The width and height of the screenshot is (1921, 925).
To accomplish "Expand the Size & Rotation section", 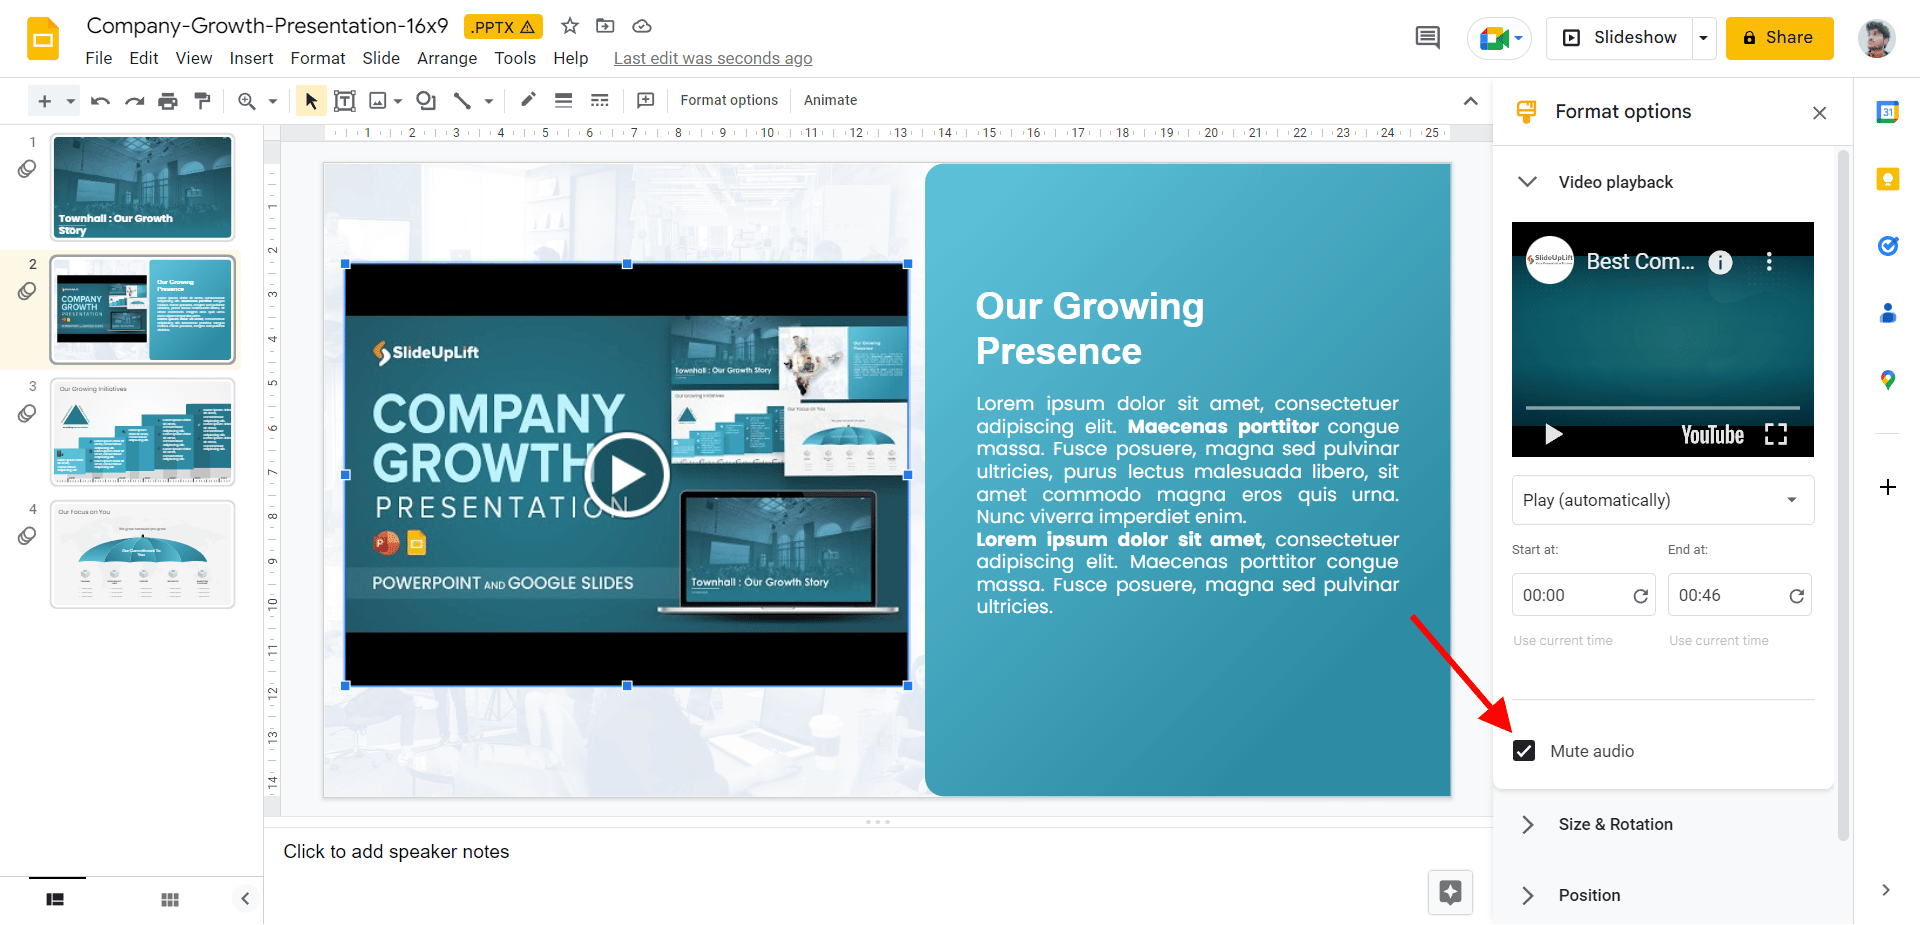I will (x=1527, y=824).
